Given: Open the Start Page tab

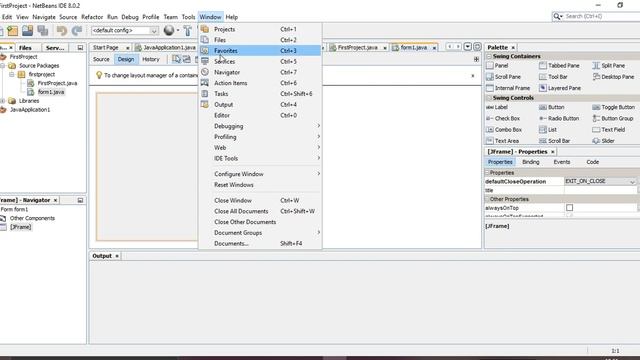Looking at the screenshot, I should [106, 48].
